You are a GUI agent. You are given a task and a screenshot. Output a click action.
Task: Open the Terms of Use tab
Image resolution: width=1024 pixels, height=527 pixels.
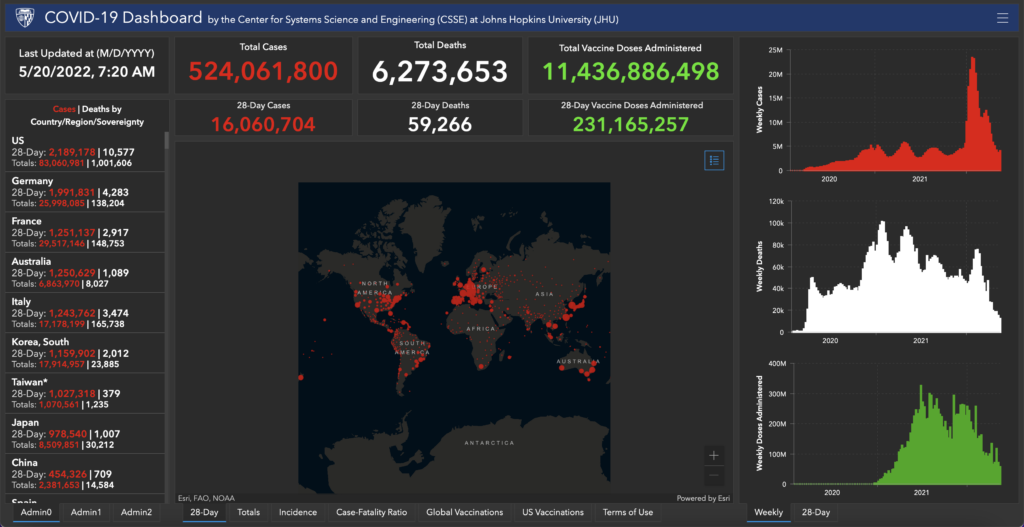627,512
